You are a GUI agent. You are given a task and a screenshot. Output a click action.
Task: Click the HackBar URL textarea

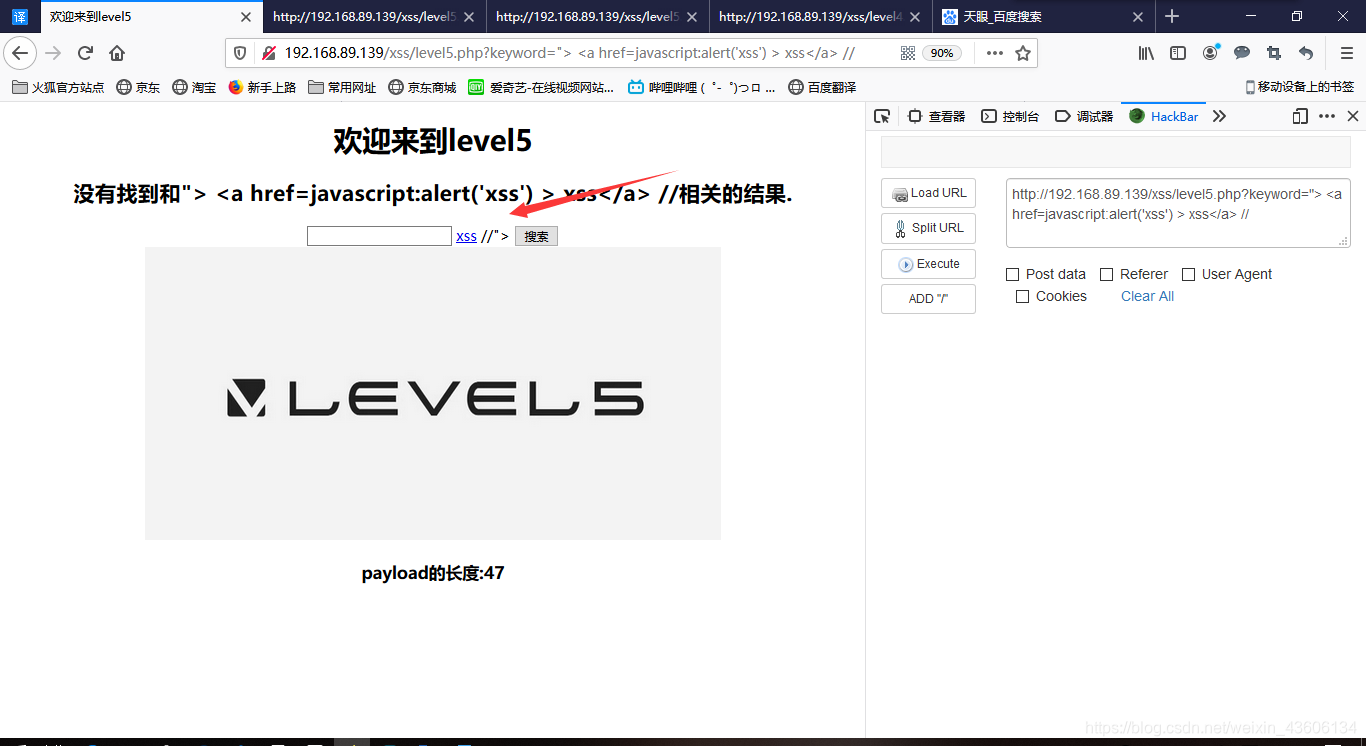(1178, 213)
